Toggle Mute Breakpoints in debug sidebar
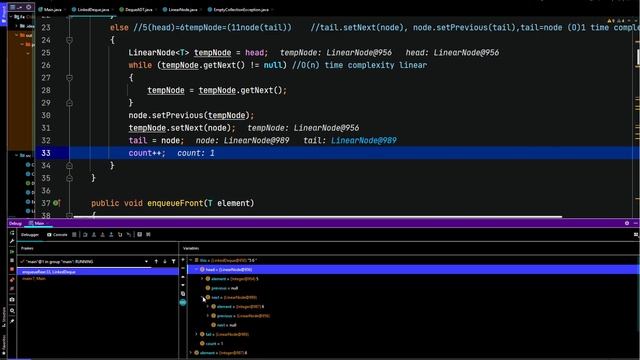640x360 pixels. point(12,289)
